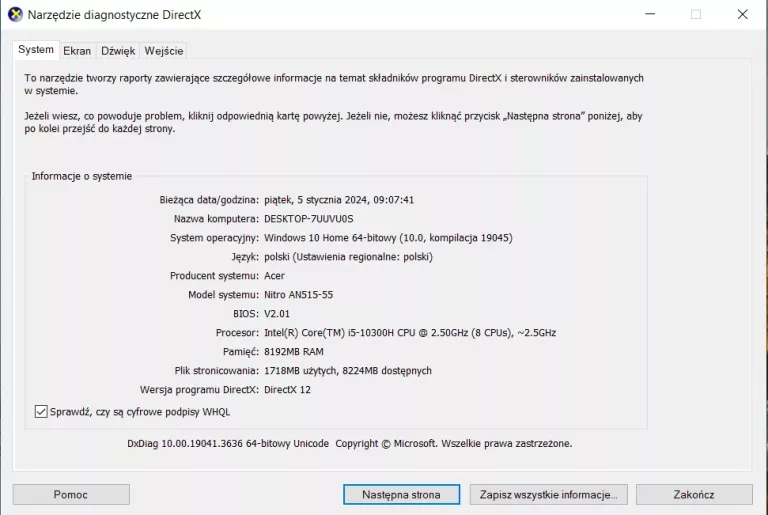Viewport: 768px width, 515px height.
Task: Click the language value polski
Action: [x=348, y=257]
